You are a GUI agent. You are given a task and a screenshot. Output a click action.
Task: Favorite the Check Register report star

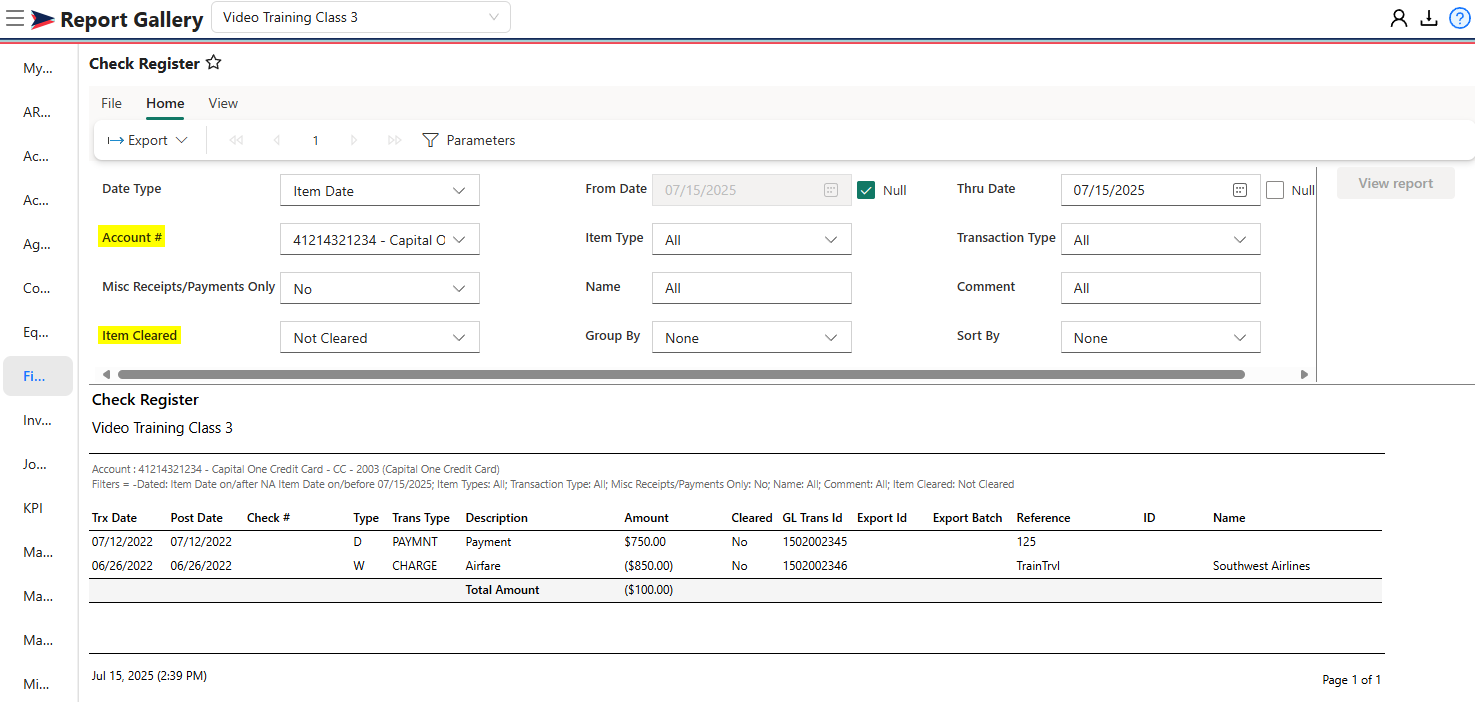pos(213,63)
